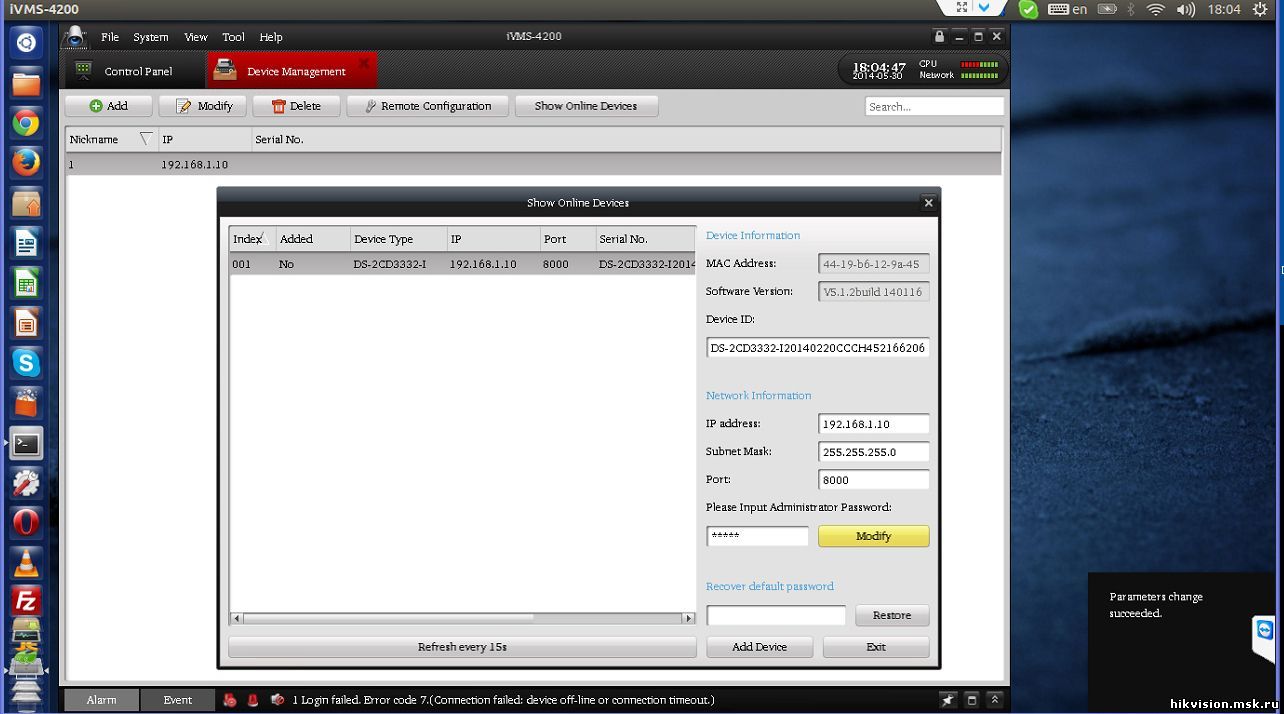Click the lock icon in iVMS title bar
Image resolution: width=1284 pixels, height=714 pixels.
click(939, 36)
